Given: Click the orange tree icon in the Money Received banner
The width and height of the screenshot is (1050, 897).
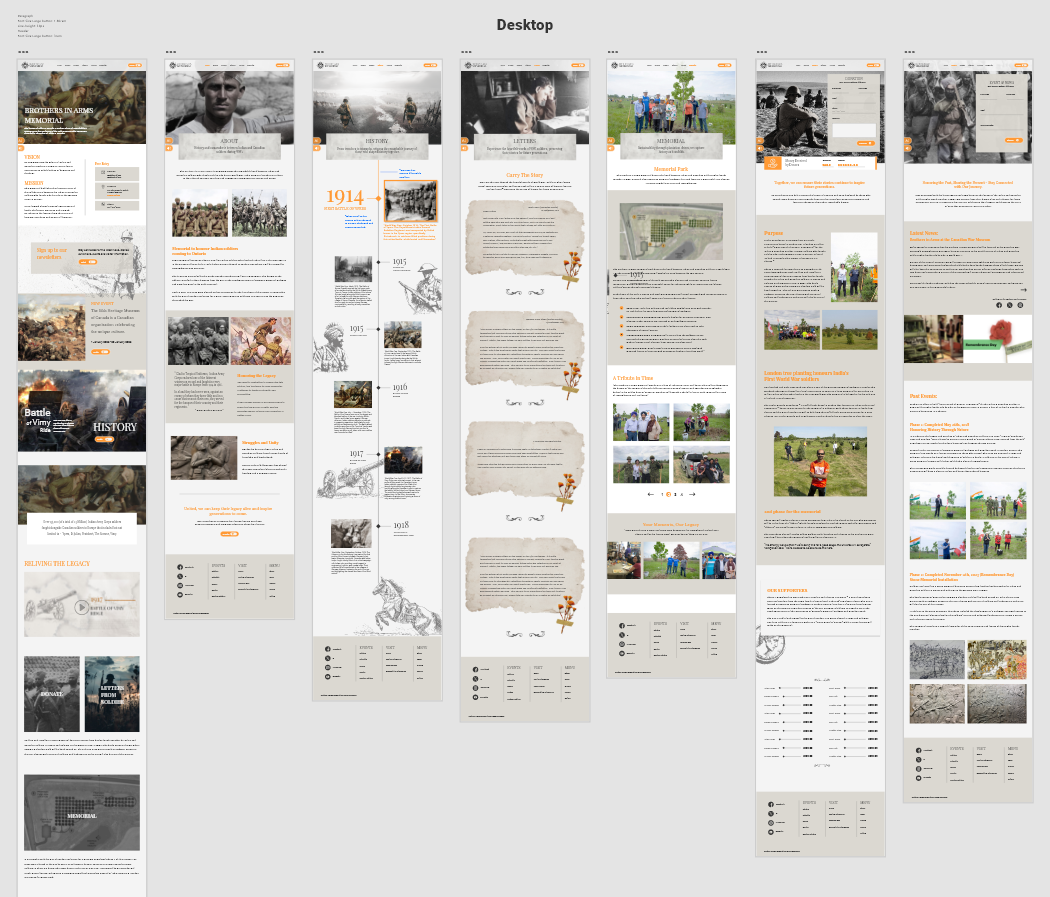Looking at the screenshot, I should (773, 162).
